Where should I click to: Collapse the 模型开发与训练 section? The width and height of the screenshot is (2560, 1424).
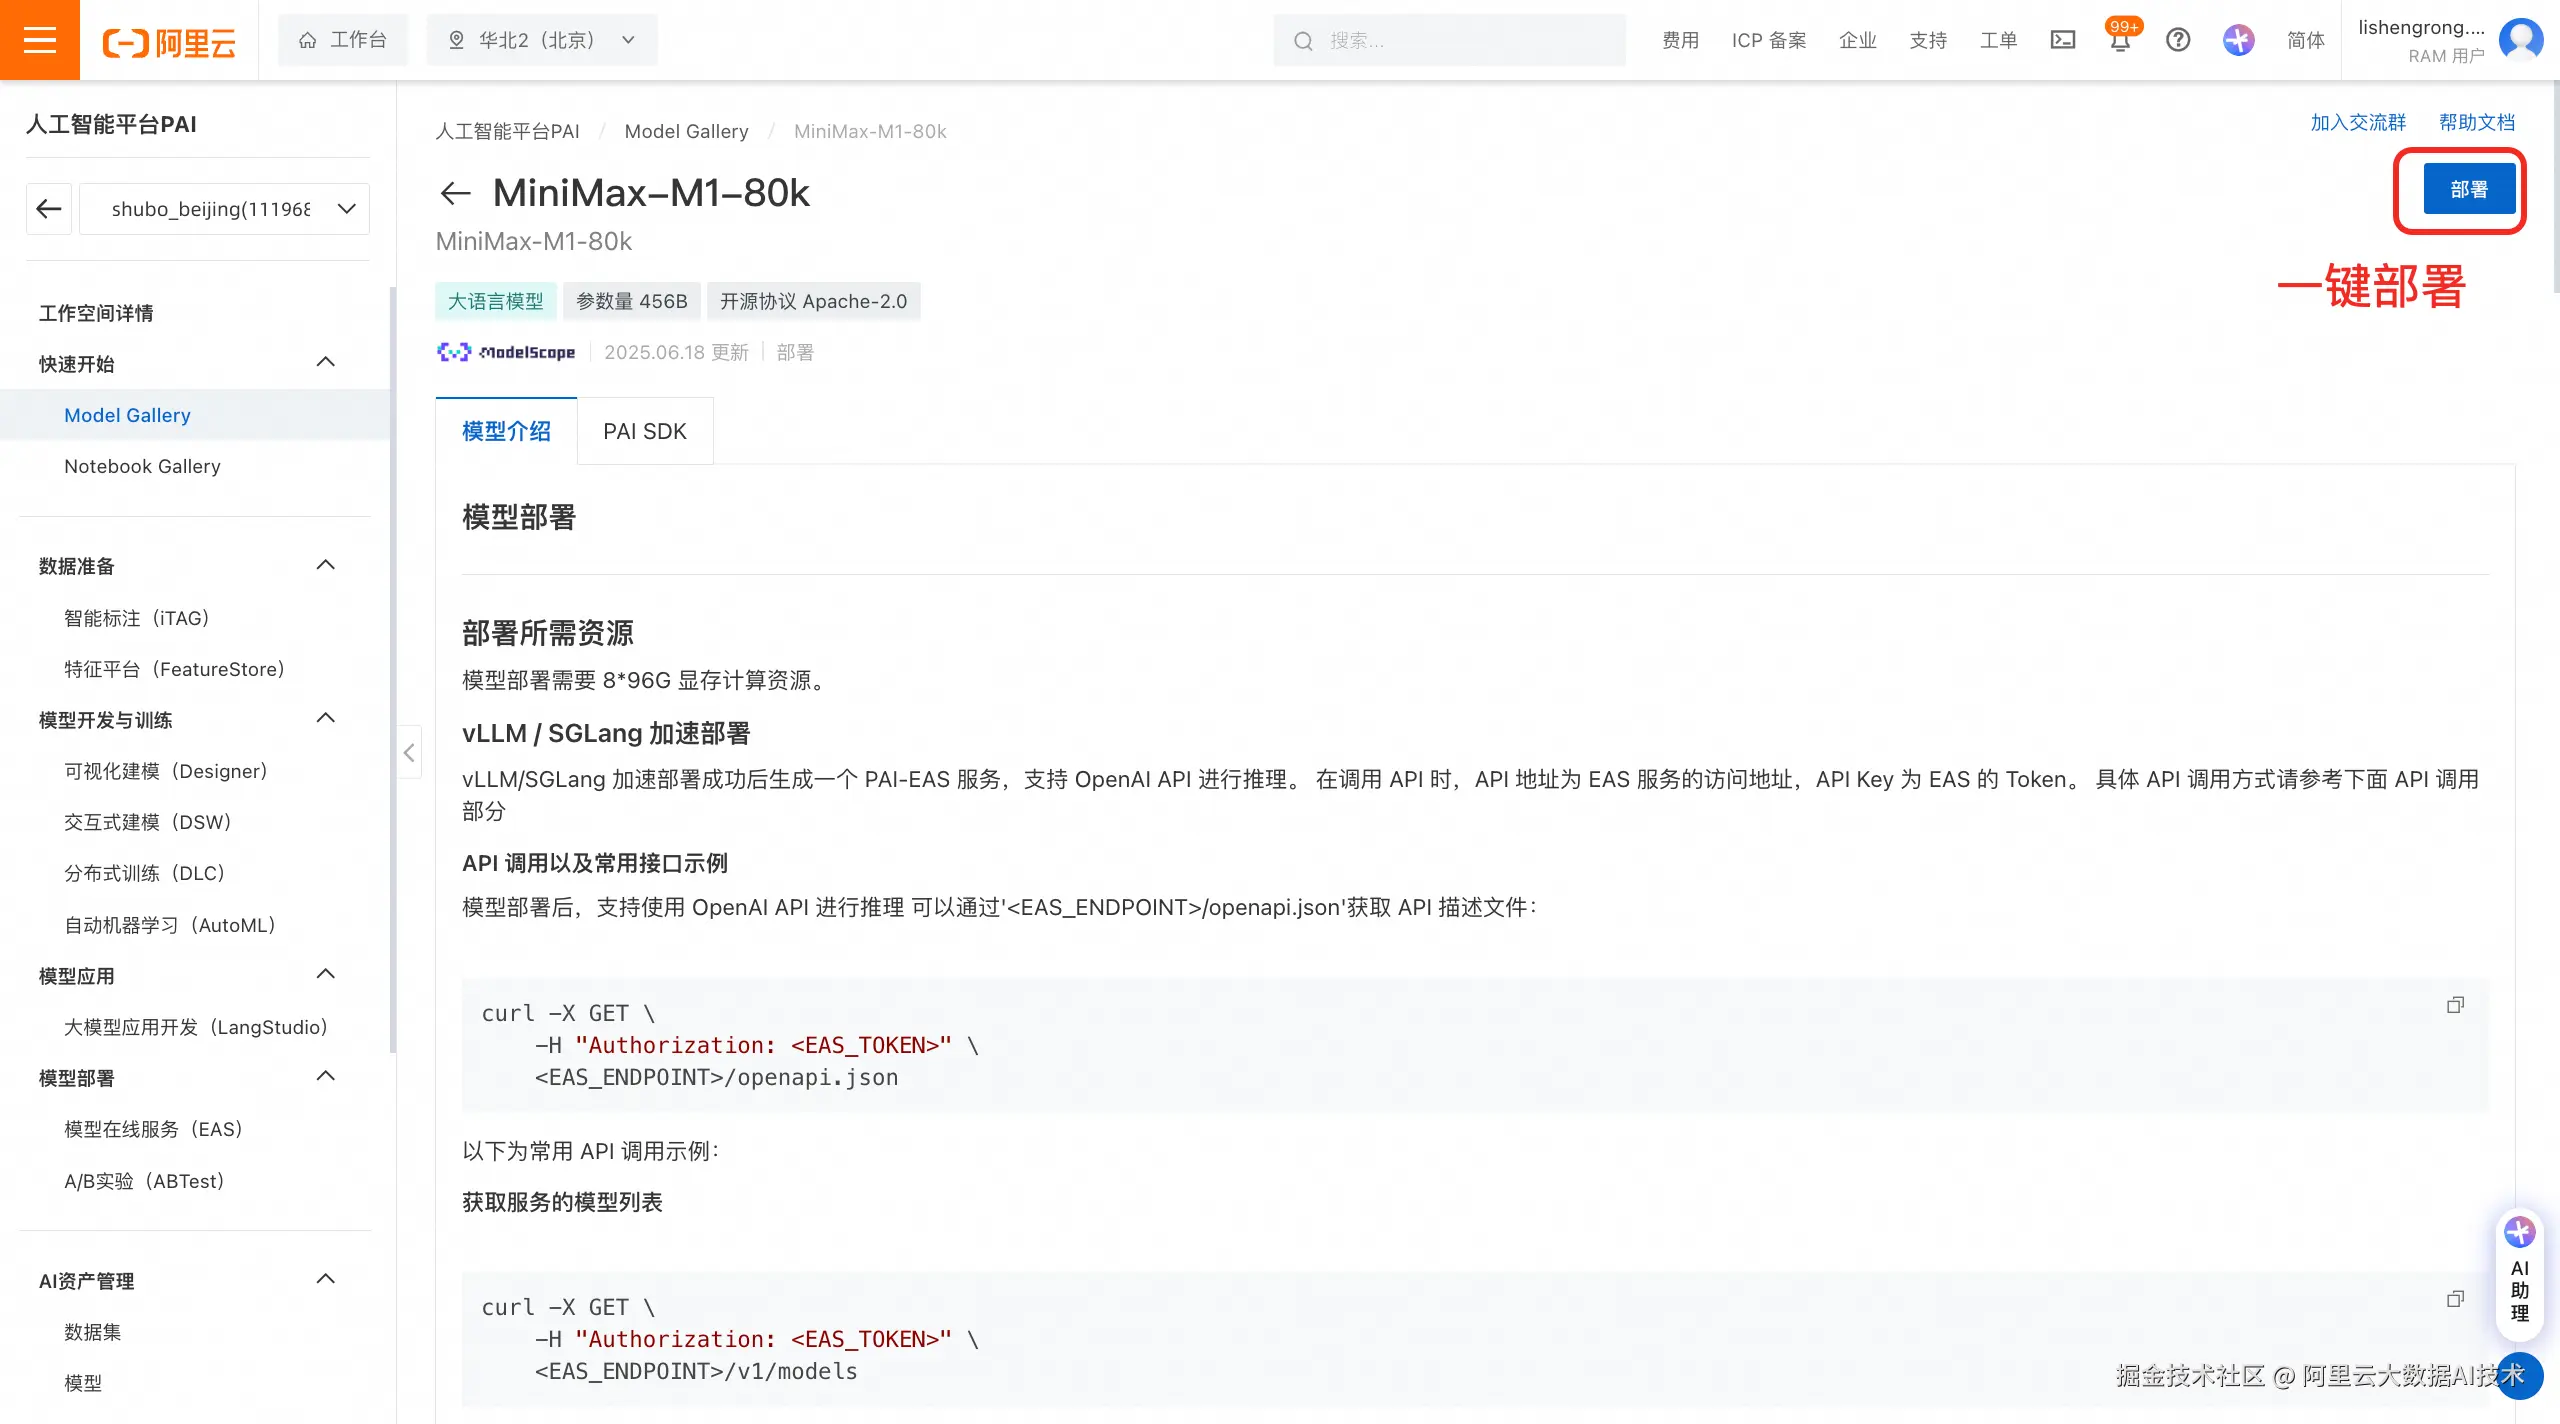pyautogui.click(x=325, y=718)
